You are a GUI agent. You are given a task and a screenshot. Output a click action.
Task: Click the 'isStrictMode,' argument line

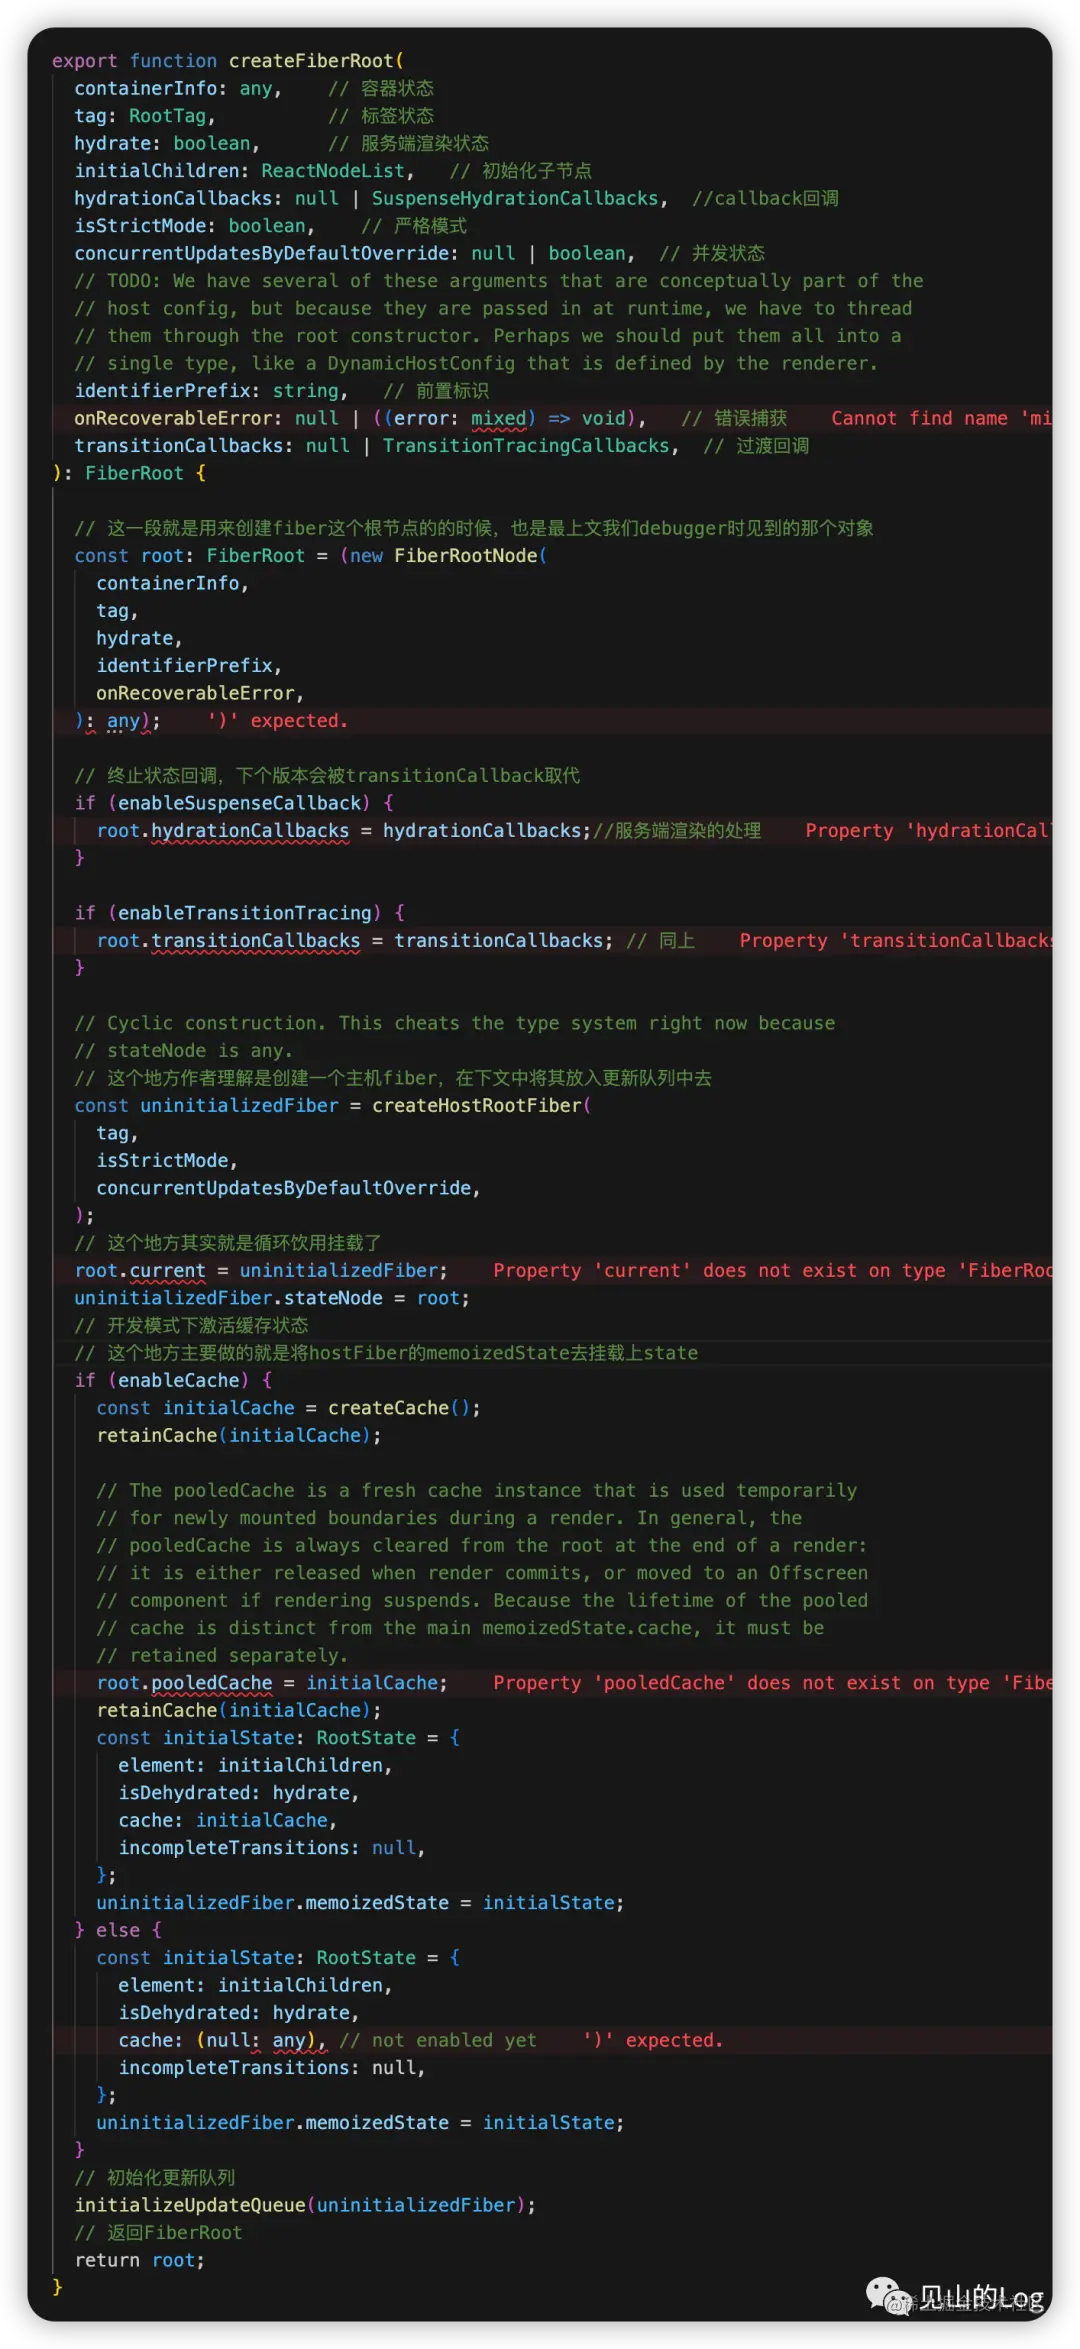(167, 1161)
